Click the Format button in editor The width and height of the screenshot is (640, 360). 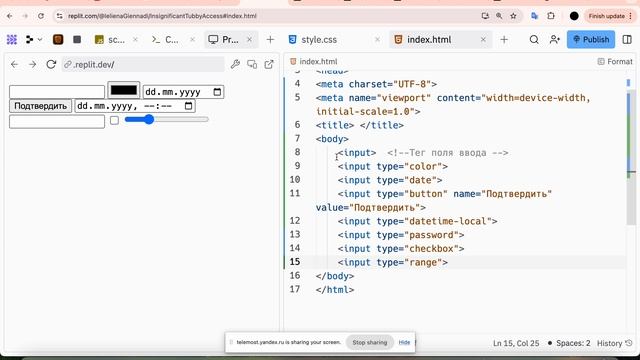tap(615, 62)
